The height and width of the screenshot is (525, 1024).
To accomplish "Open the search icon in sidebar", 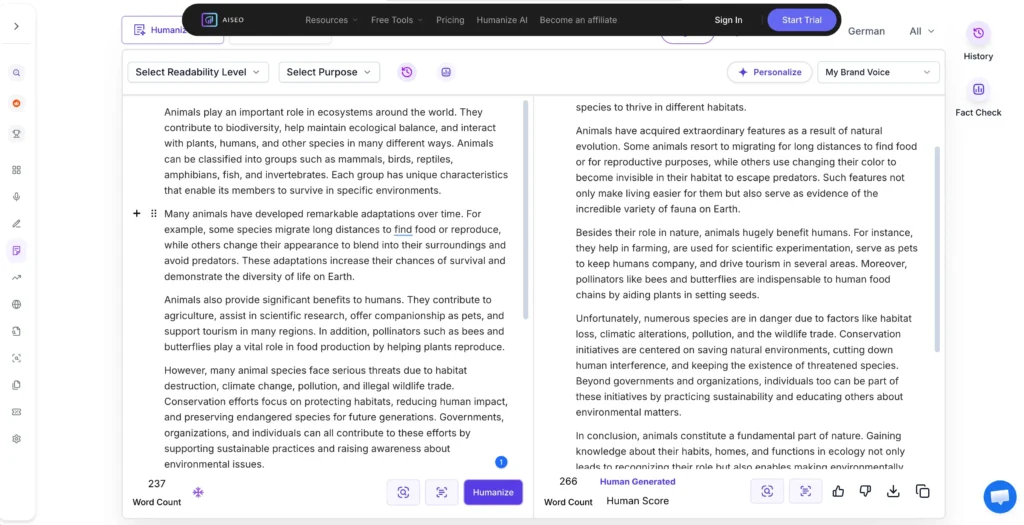I will [x=16, y=72].
